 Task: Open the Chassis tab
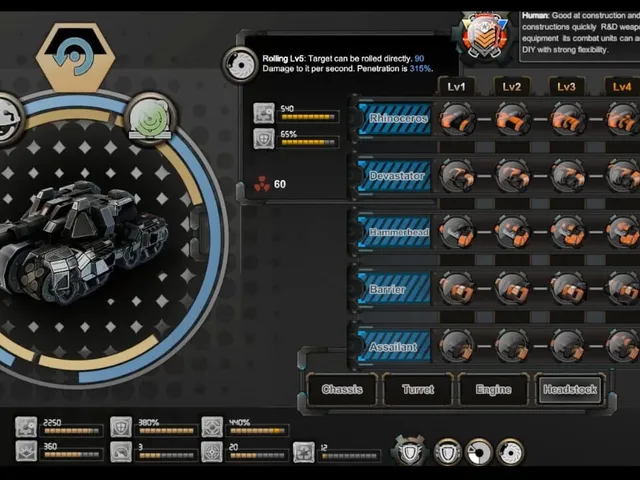[342, 389]
